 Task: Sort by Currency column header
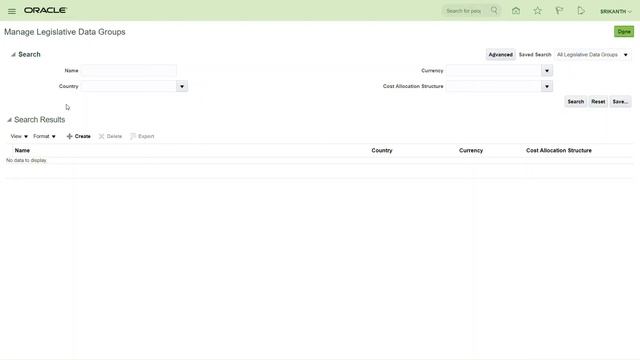tap(471, 151)
